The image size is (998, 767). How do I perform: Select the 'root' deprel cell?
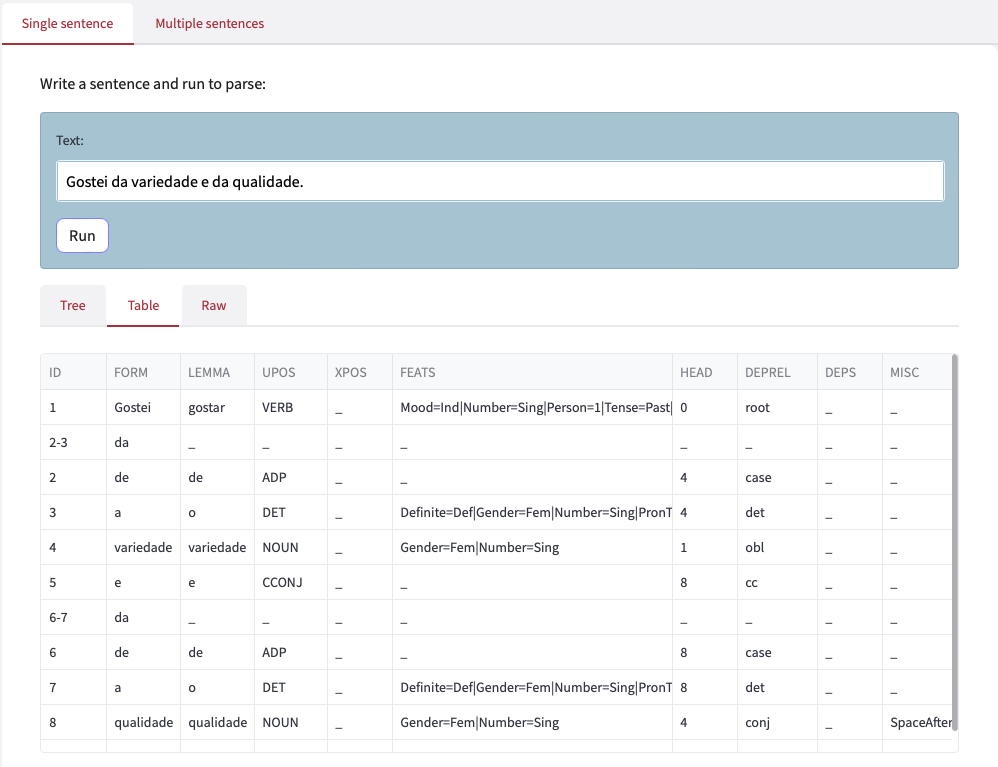(758, 408)
